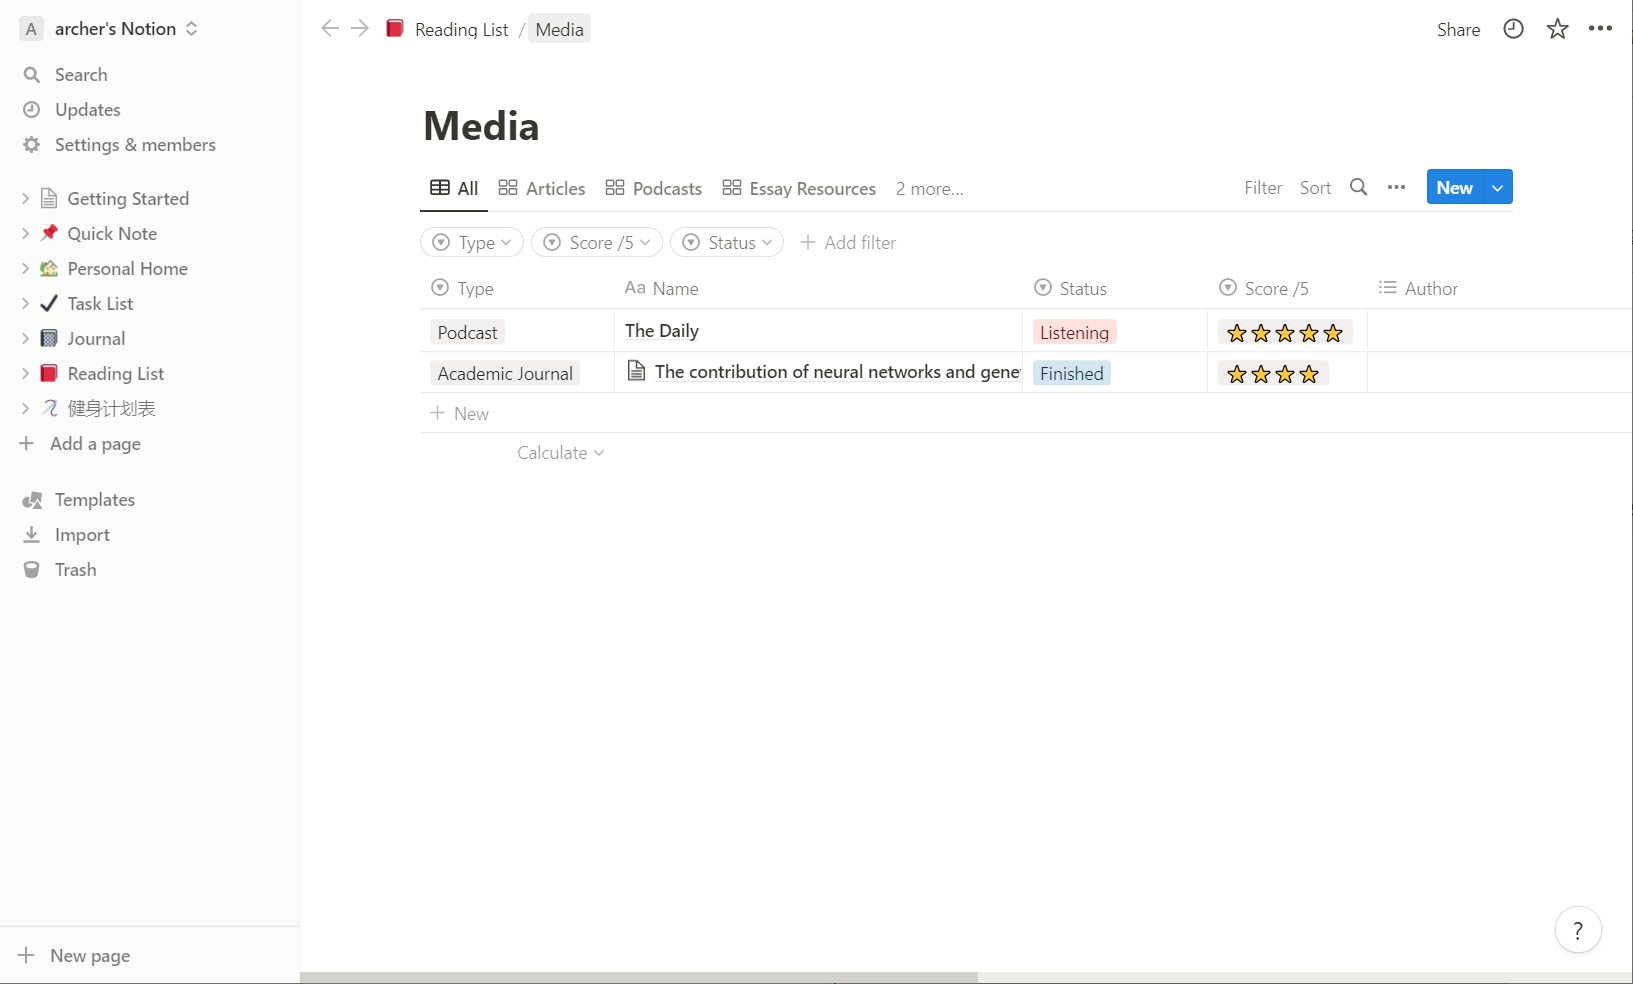The image size is (1633, 984).
Task: Open the New button dropdown arrow
Action: (x=1497, y=187)
